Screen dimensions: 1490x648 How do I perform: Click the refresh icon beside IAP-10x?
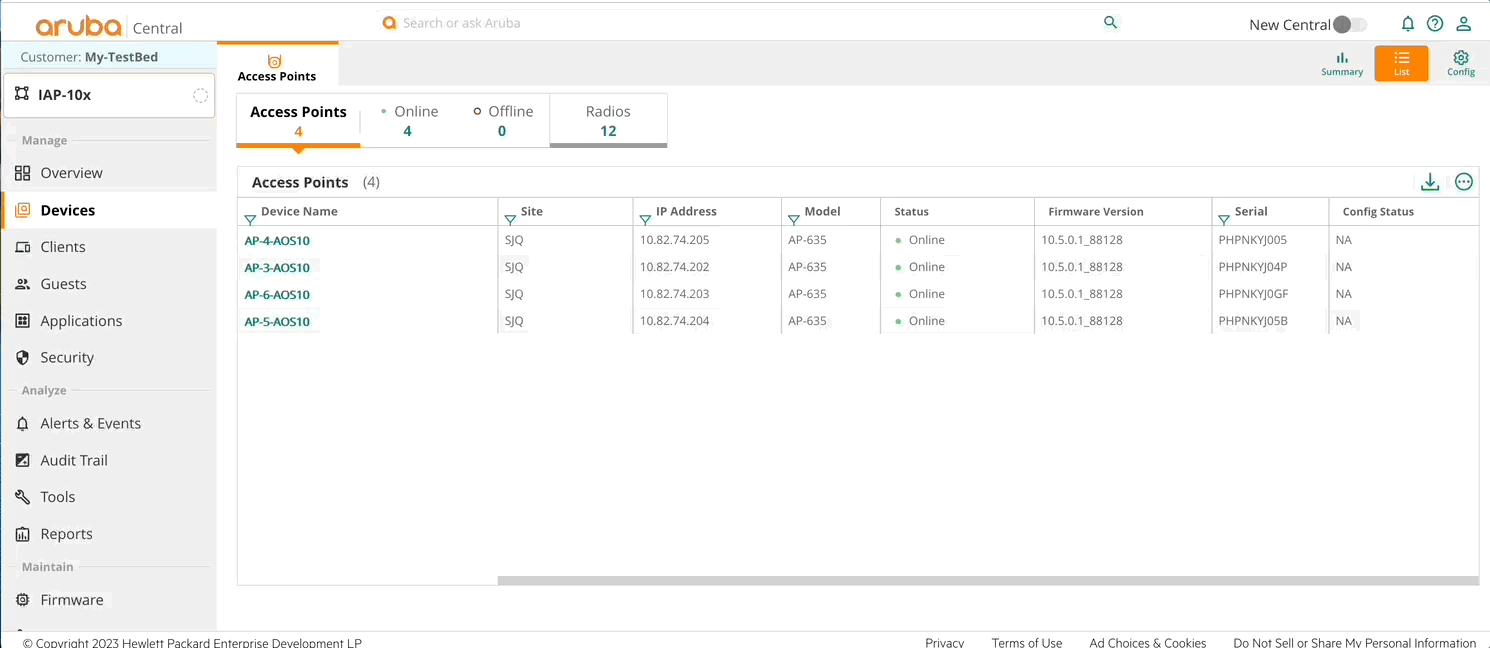coord(200,95)
